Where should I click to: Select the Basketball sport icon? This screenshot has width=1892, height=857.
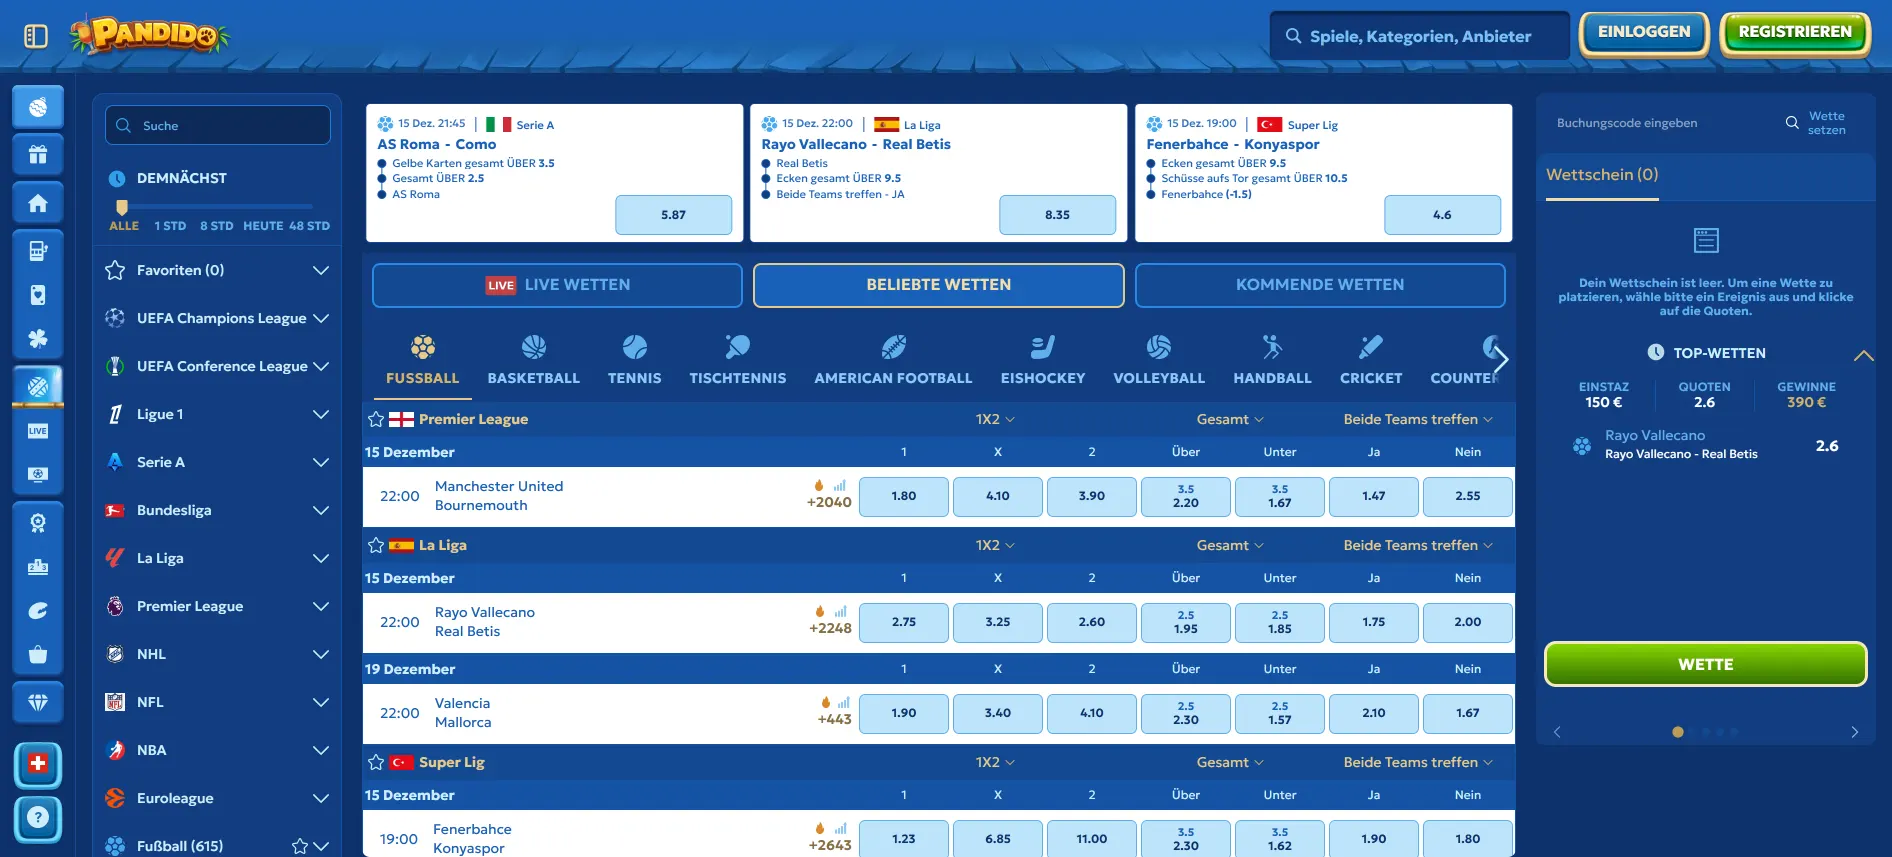coord(533,360)
